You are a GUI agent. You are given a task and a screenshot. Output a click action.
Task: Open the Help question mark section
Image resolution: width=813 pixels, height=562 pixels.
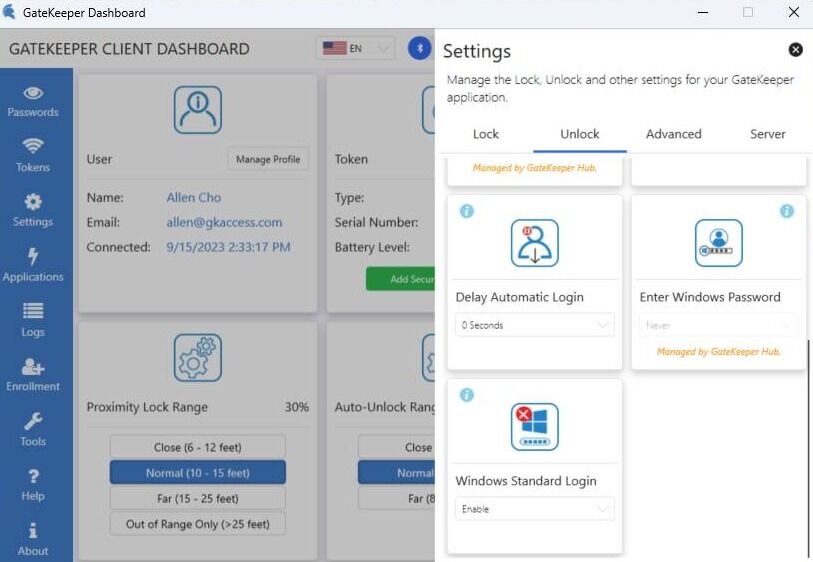click(x=33, y=485)
